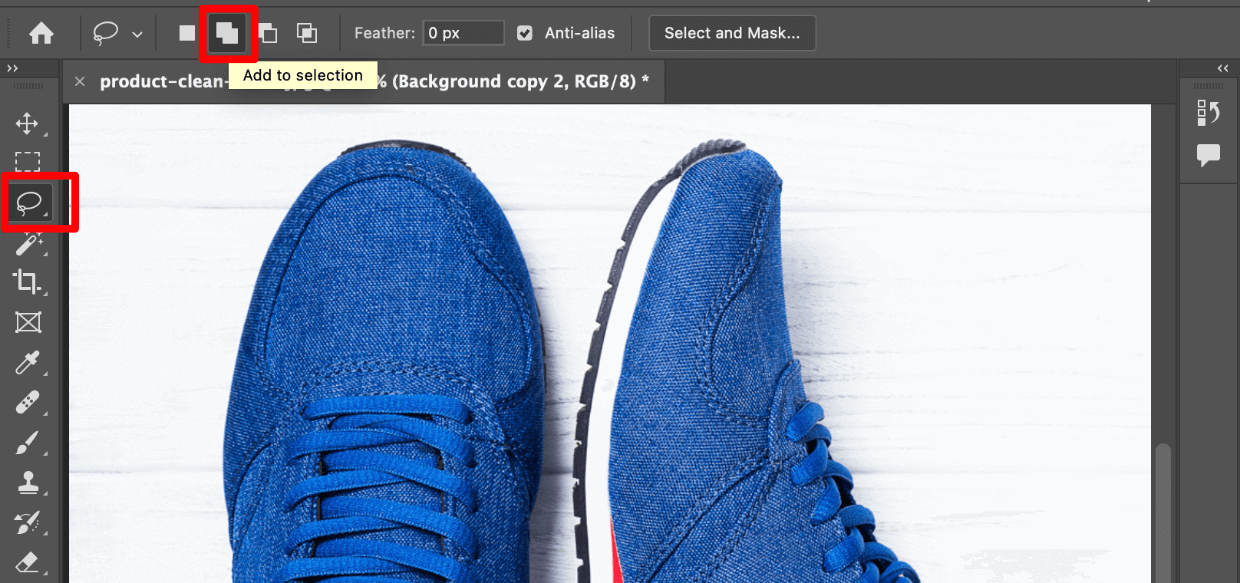Select the Clone Stamp tool

click(x=28, y=482)
